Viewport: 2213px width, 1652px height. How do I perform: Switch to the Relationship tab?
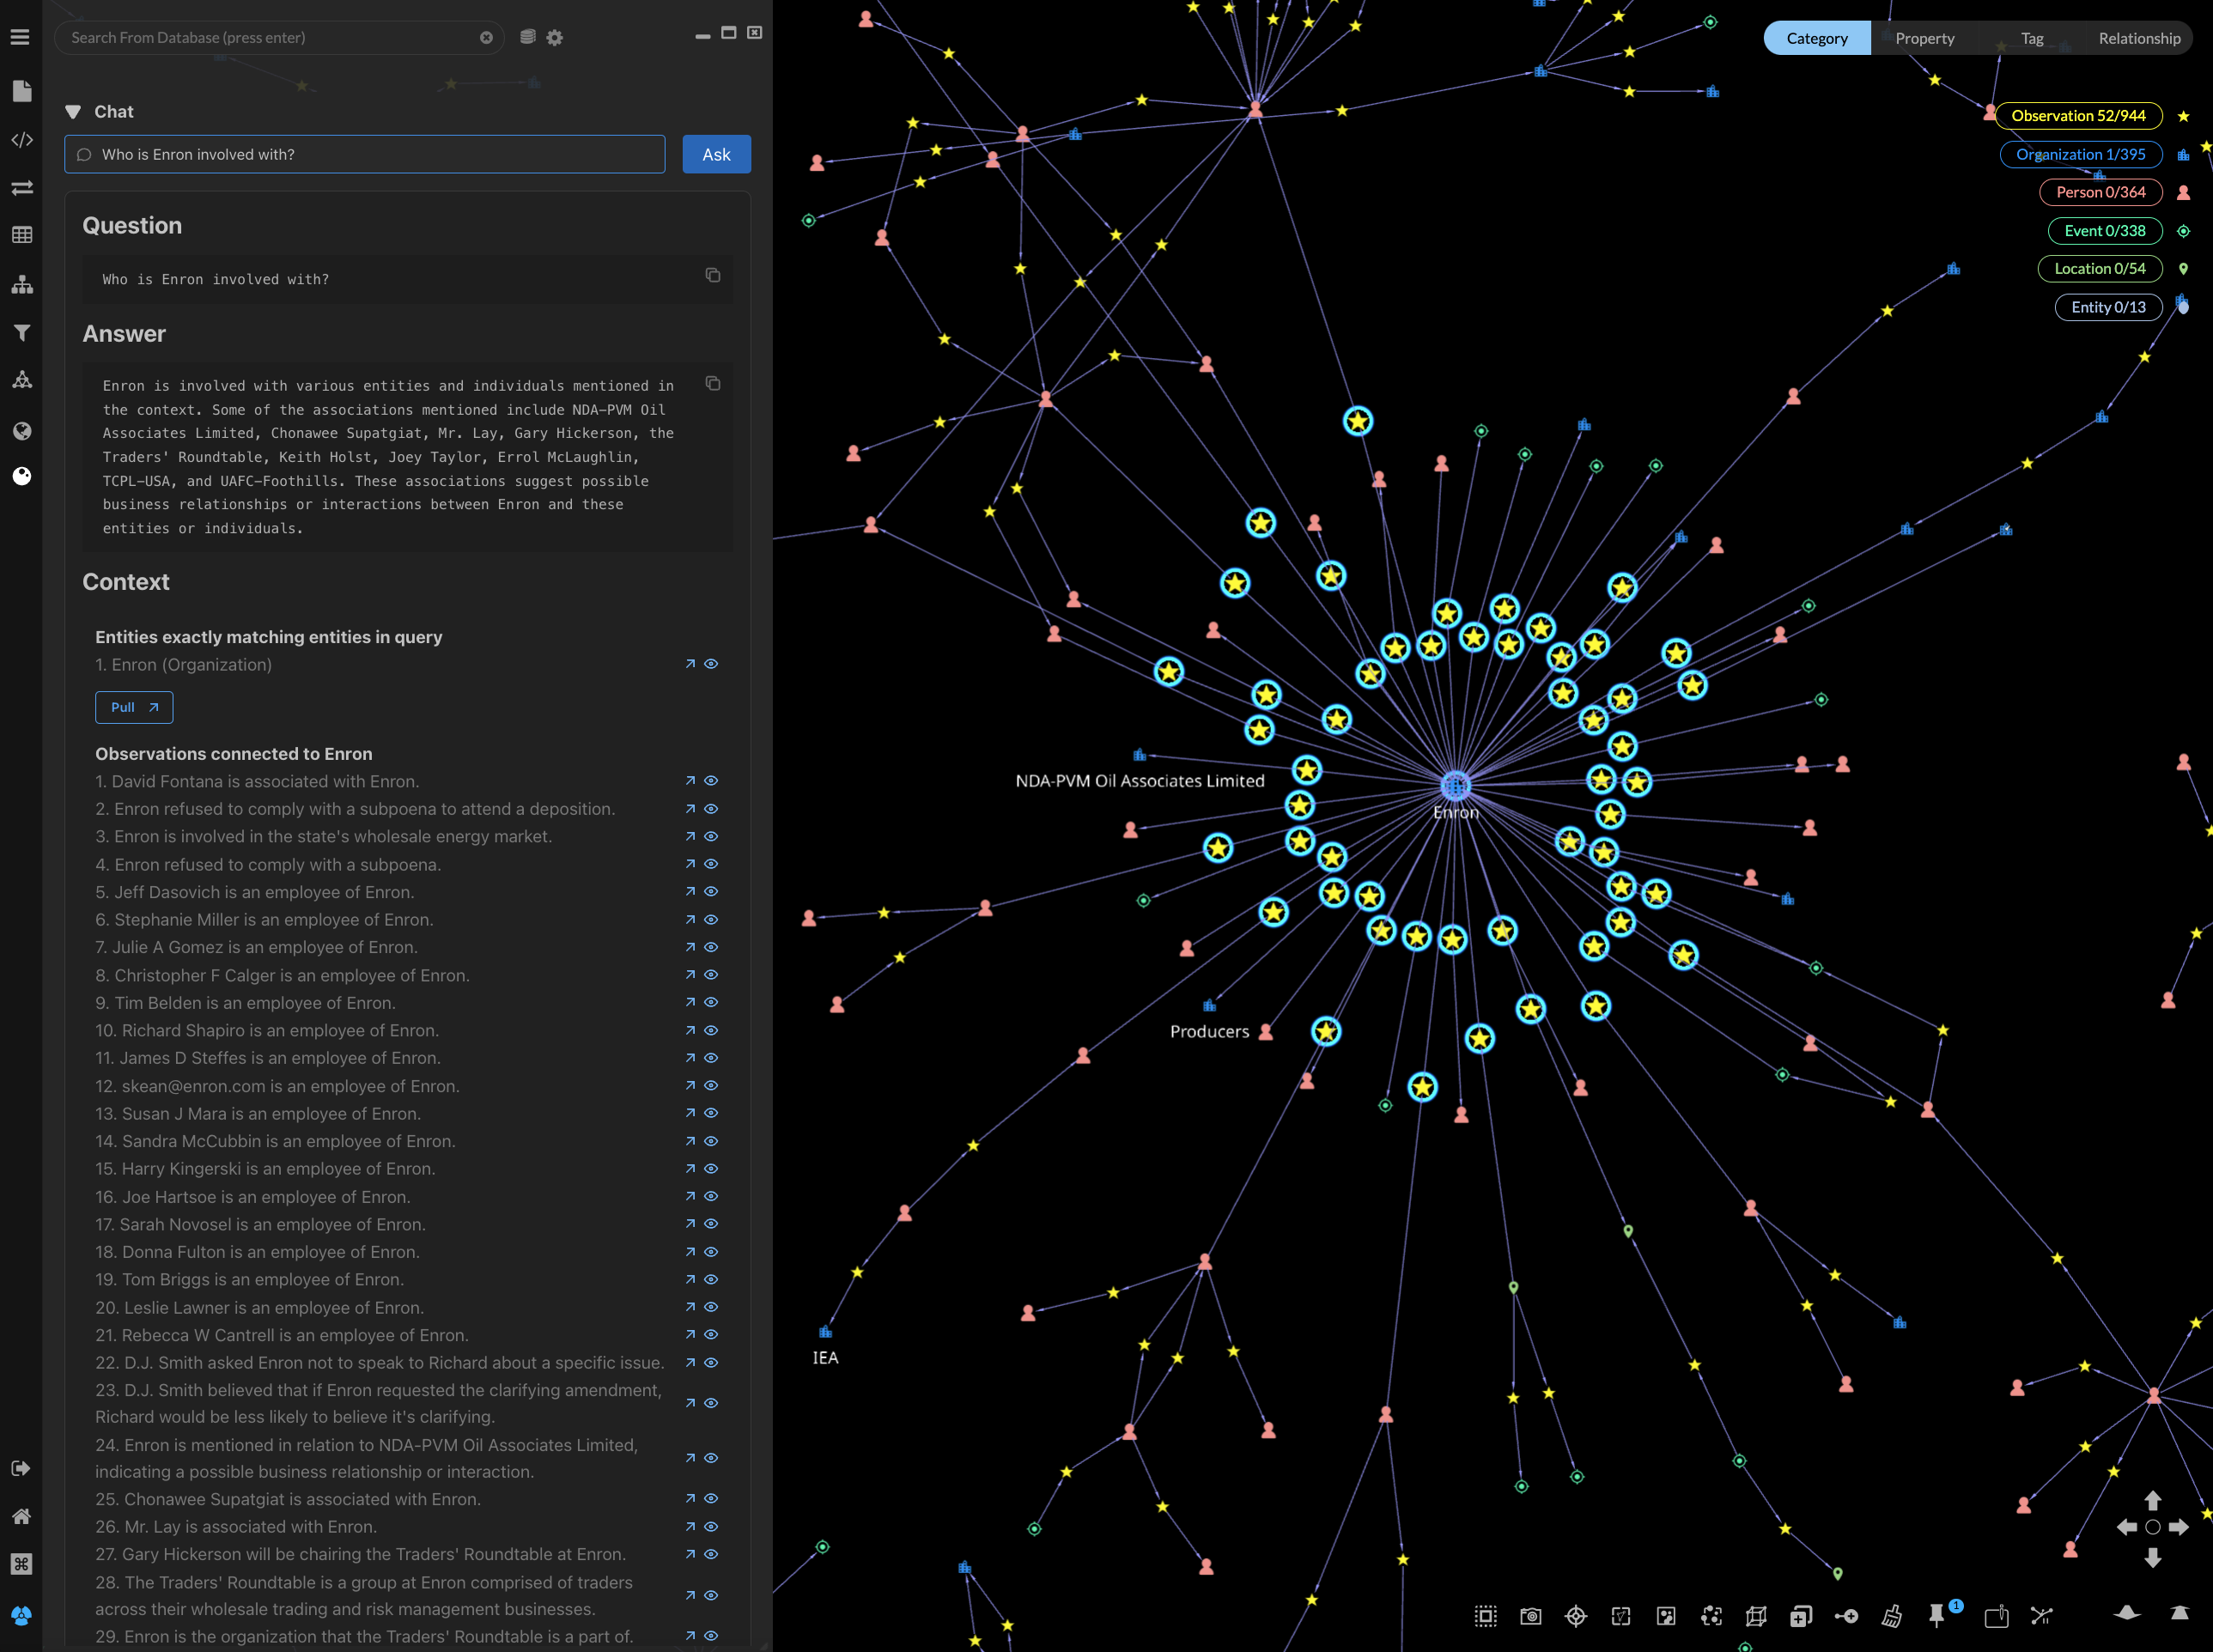2139,38
